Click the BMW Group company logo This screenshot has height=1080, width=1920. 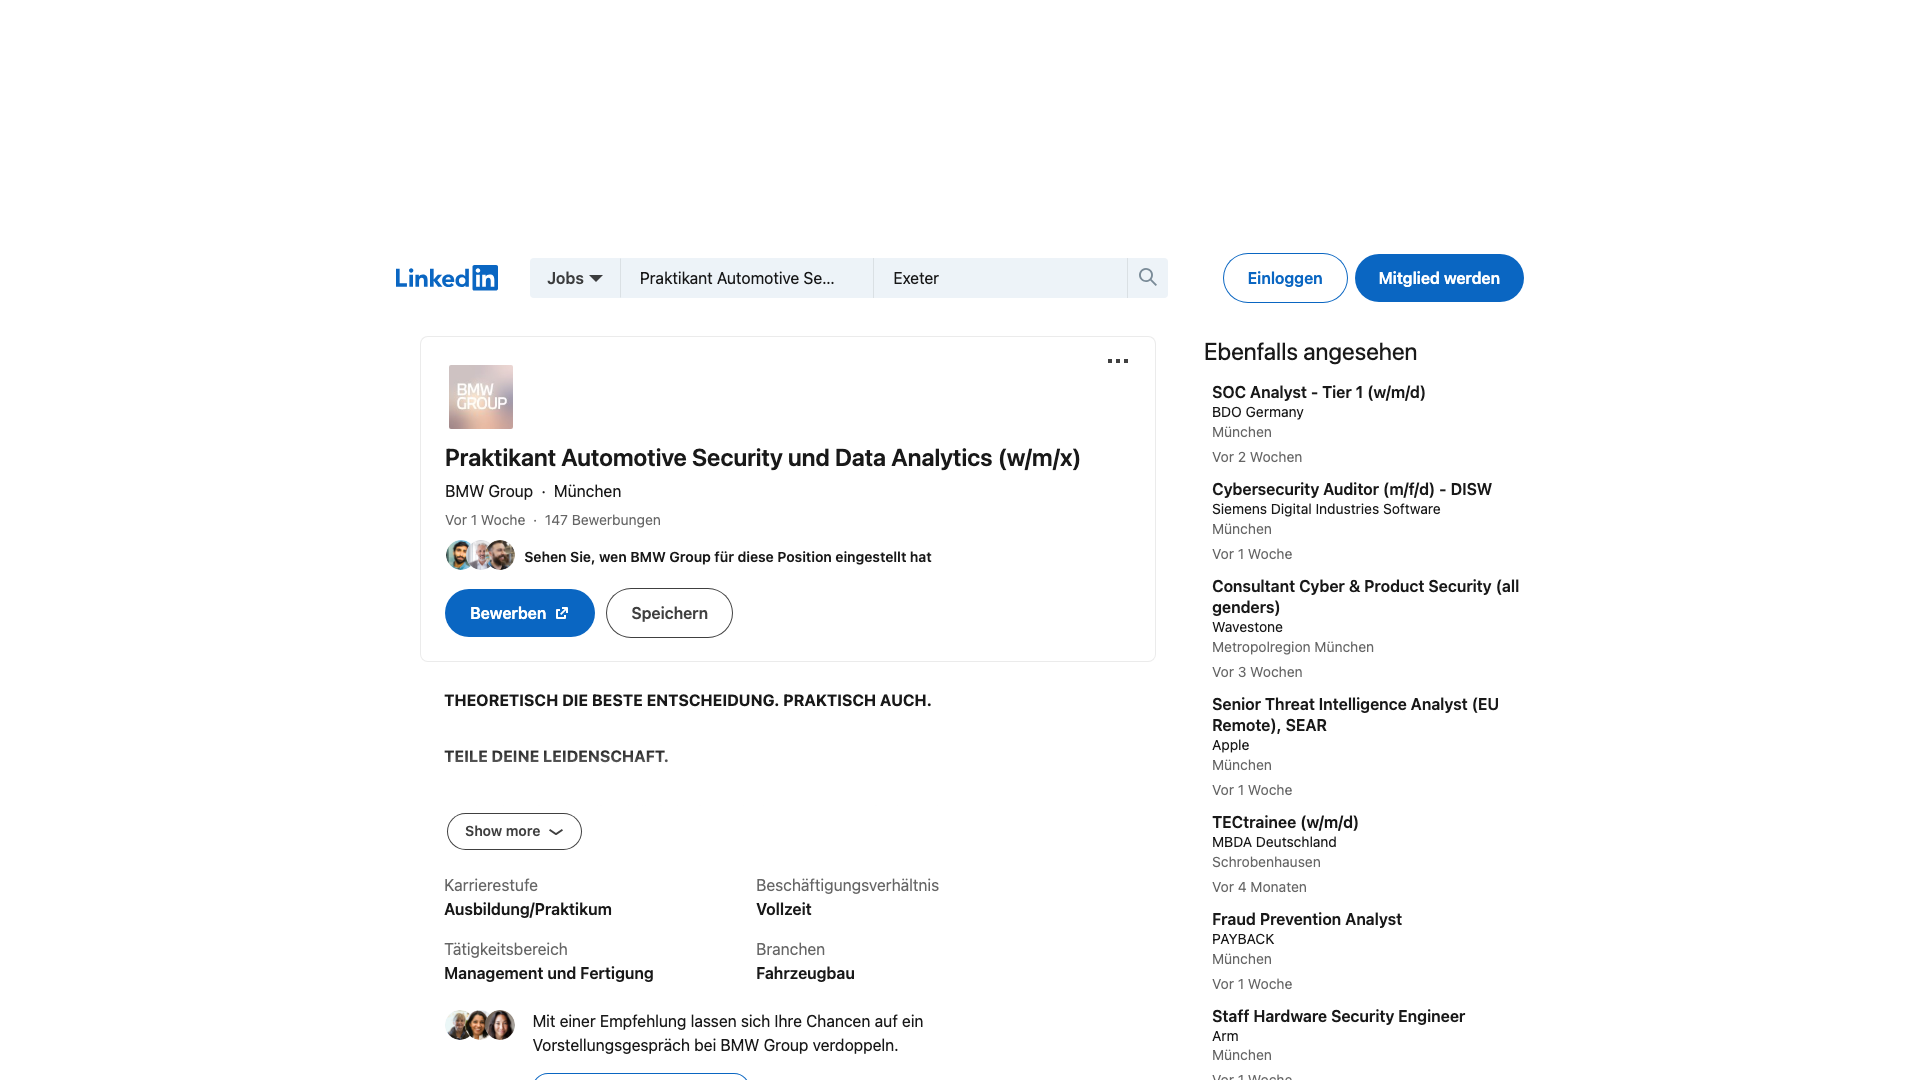tap(481, 397)
